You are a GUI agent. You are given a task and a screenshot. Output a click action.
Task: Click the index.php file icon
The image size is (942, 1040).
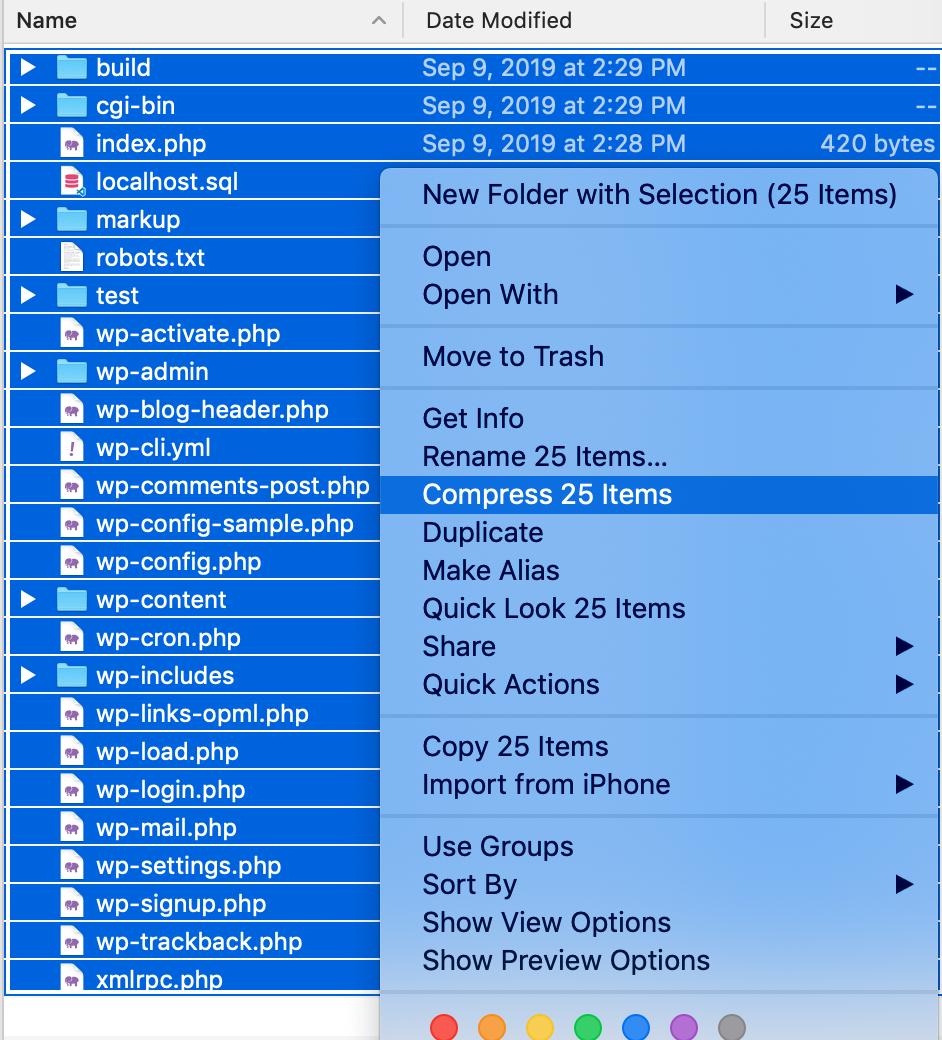tap(72, 143)
